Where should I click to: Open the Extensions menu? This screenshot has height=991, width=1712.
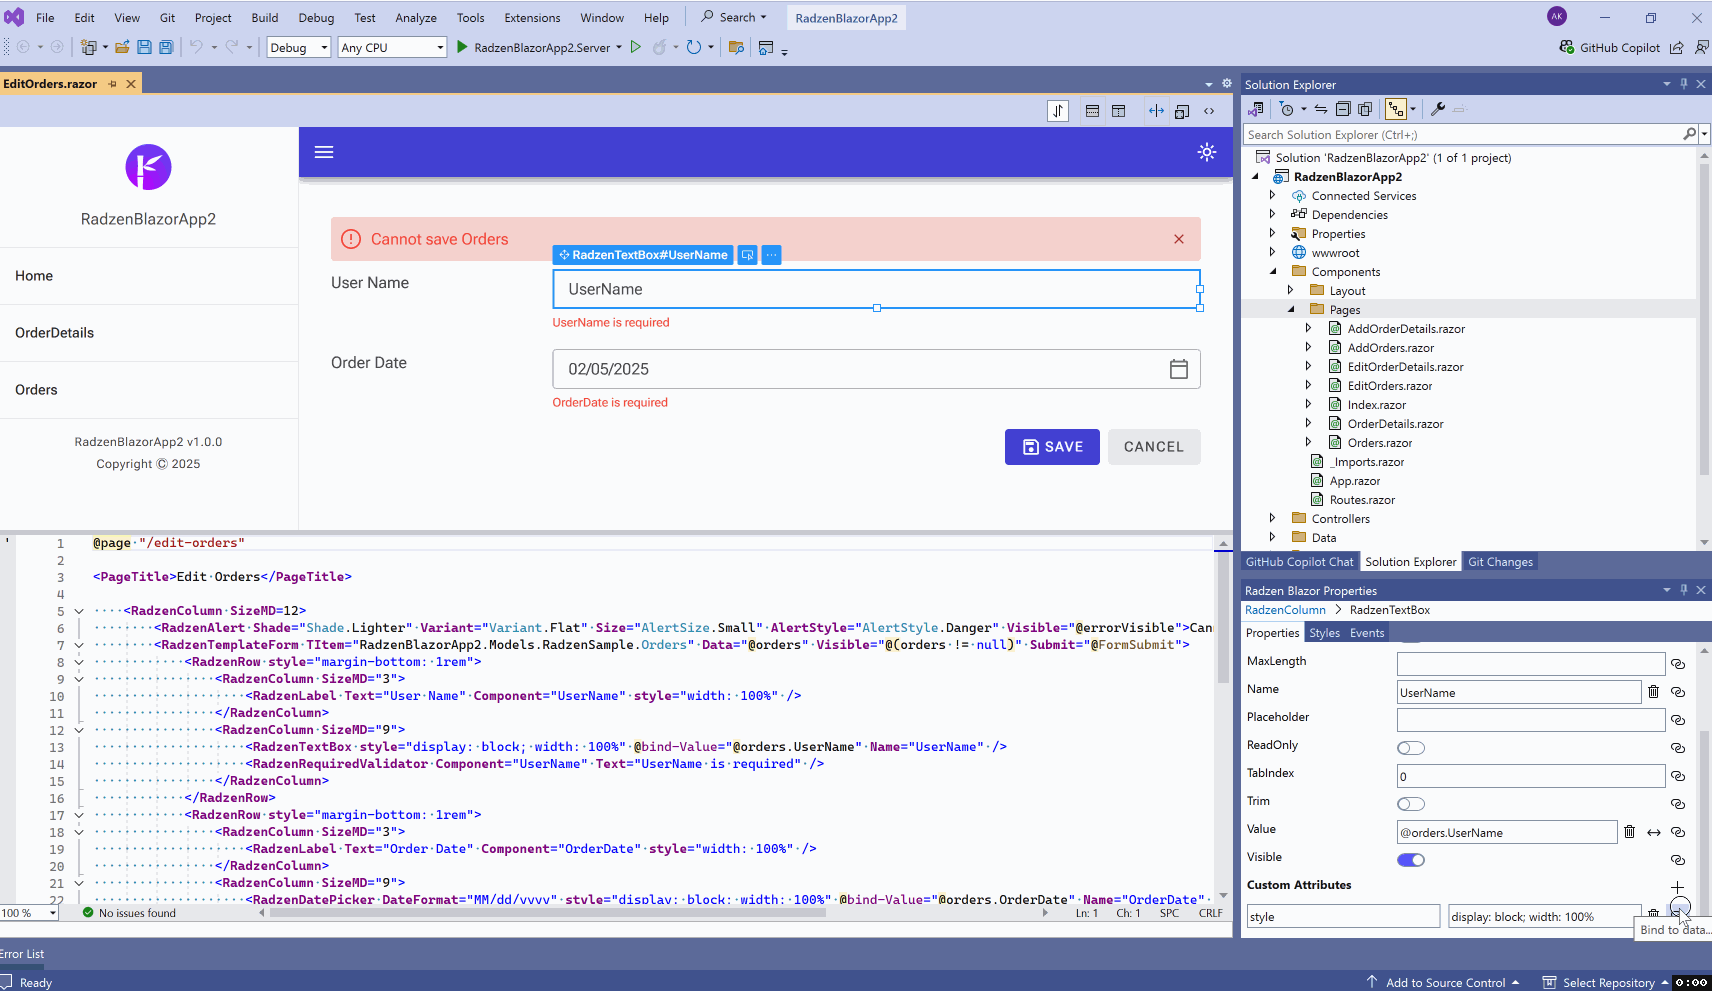532,18
